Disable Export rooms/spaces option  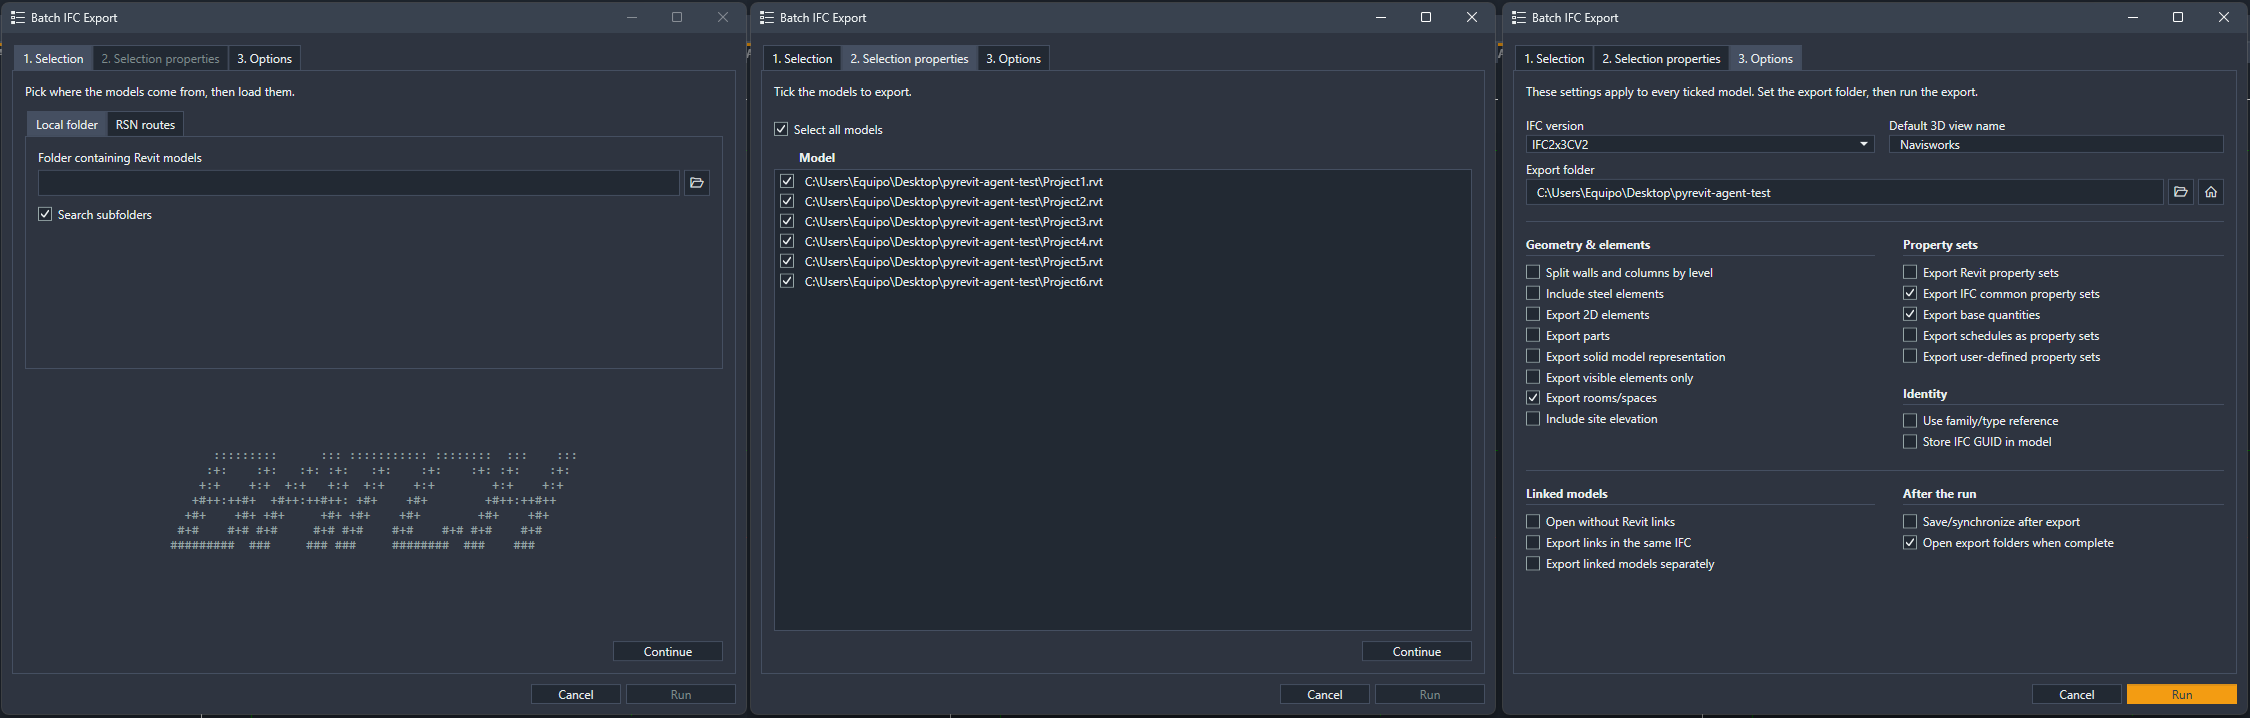[x=1533, y=397]
